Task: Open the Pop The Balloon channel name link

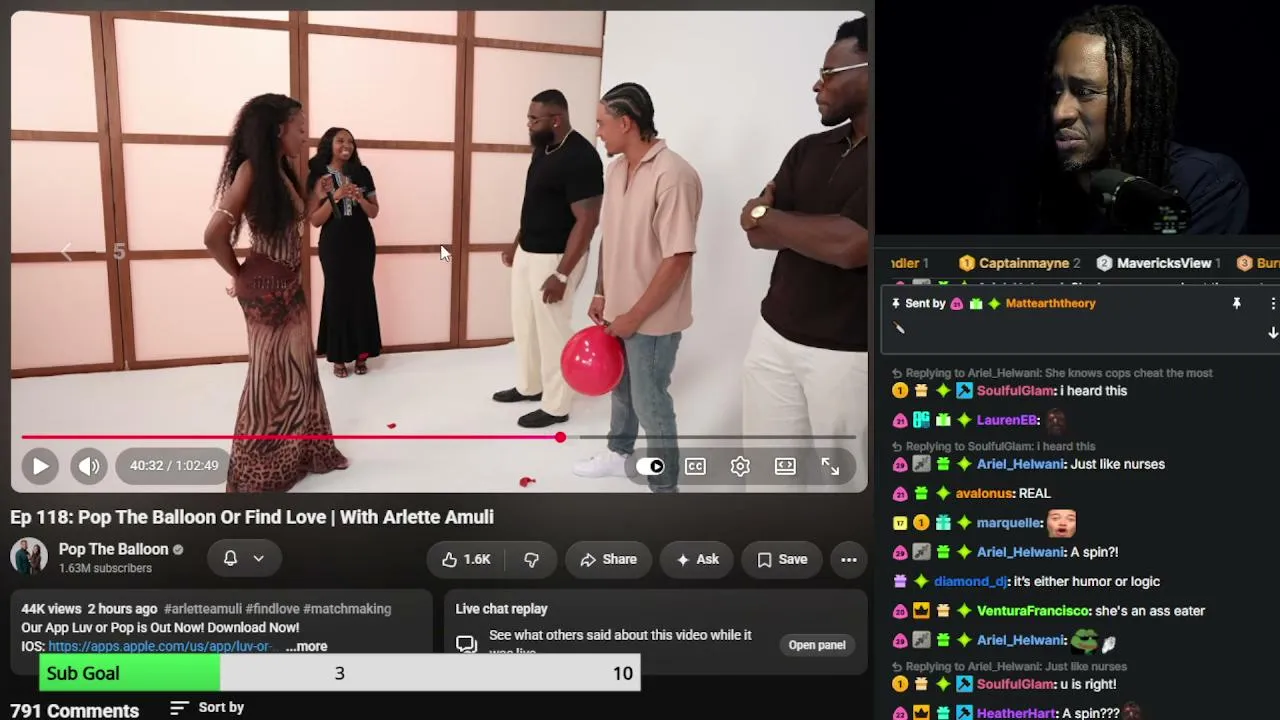Action: pyautogui.click(x=113, y=549)
